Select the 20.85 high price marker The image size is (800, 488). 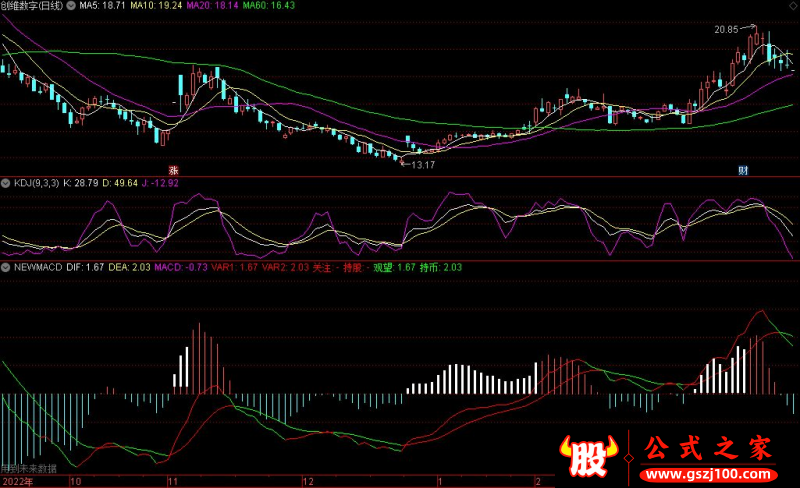tap(726, 30)
